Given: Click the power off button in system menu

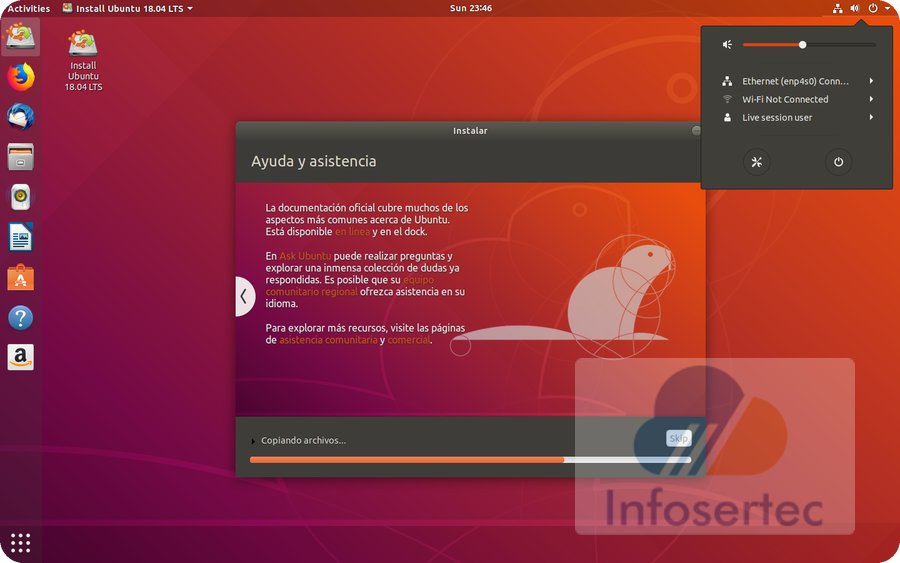Looking at the screenshot, I should [x=838, y=162].
